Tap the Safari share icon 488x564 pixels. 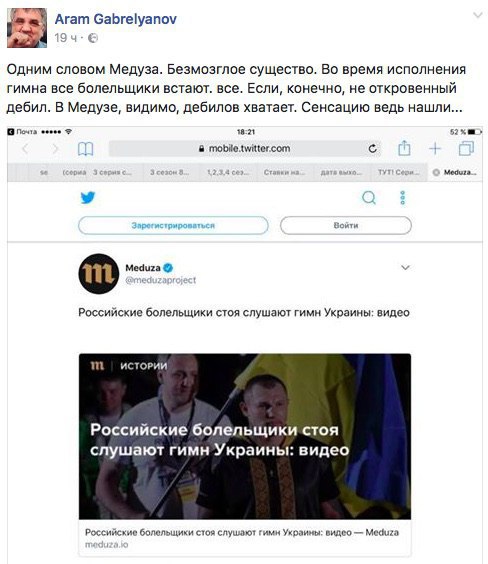(404, 147)
